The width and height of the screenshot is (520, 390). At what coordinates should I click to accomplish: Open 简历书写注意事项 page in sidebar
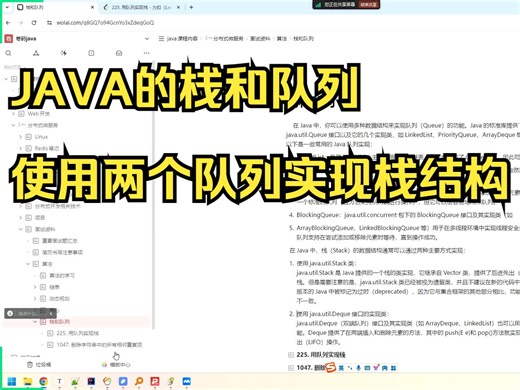62,252
